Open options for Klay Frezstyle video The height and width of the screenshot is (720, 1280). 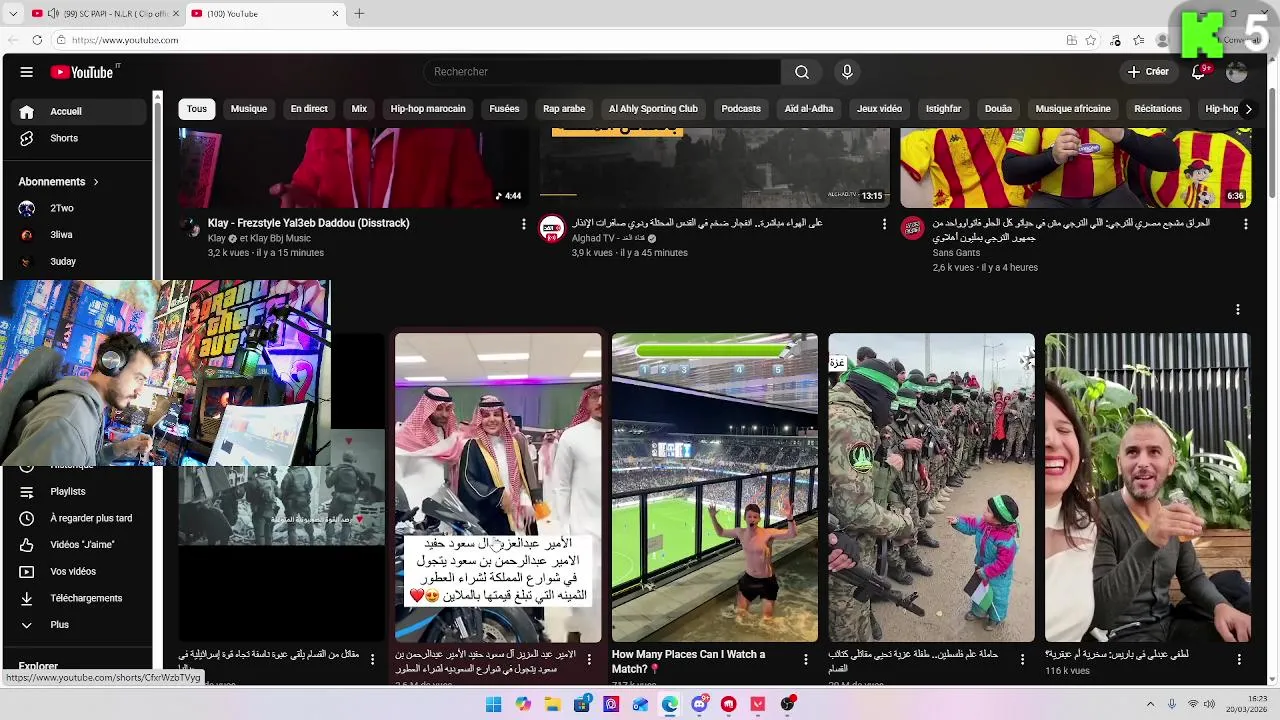(x=523, y=224)
